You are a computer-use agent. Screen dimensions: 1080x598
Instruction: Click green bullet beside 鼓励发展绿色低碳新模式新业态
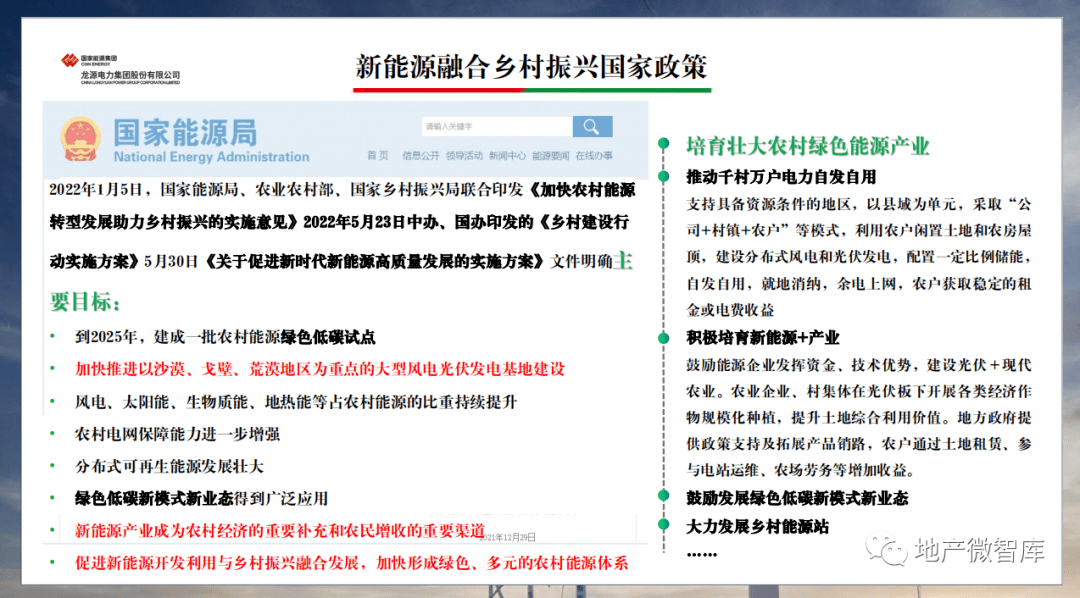tap(663, 497)
